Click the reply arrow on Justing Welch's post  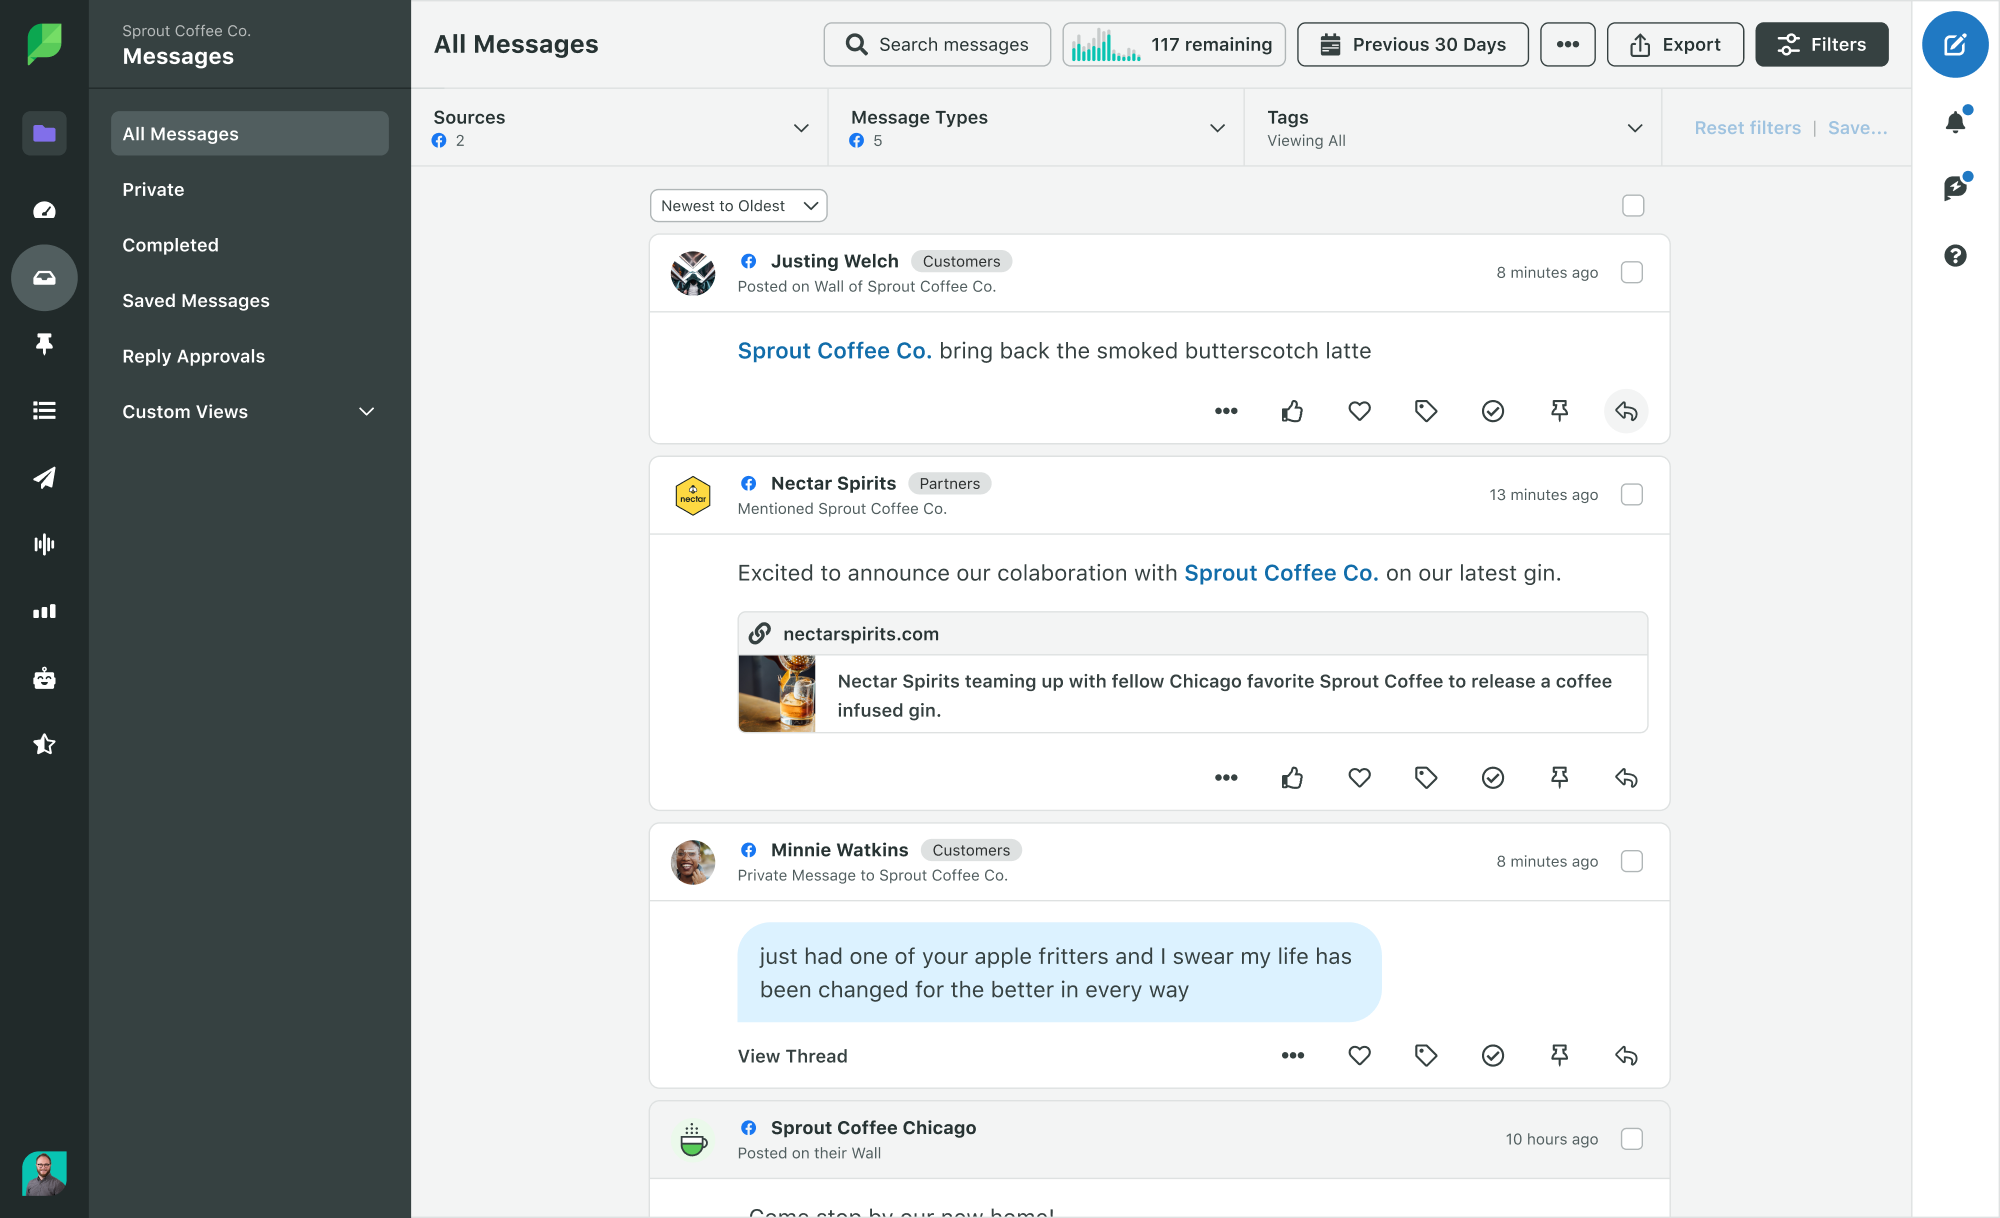[1626, 411]
